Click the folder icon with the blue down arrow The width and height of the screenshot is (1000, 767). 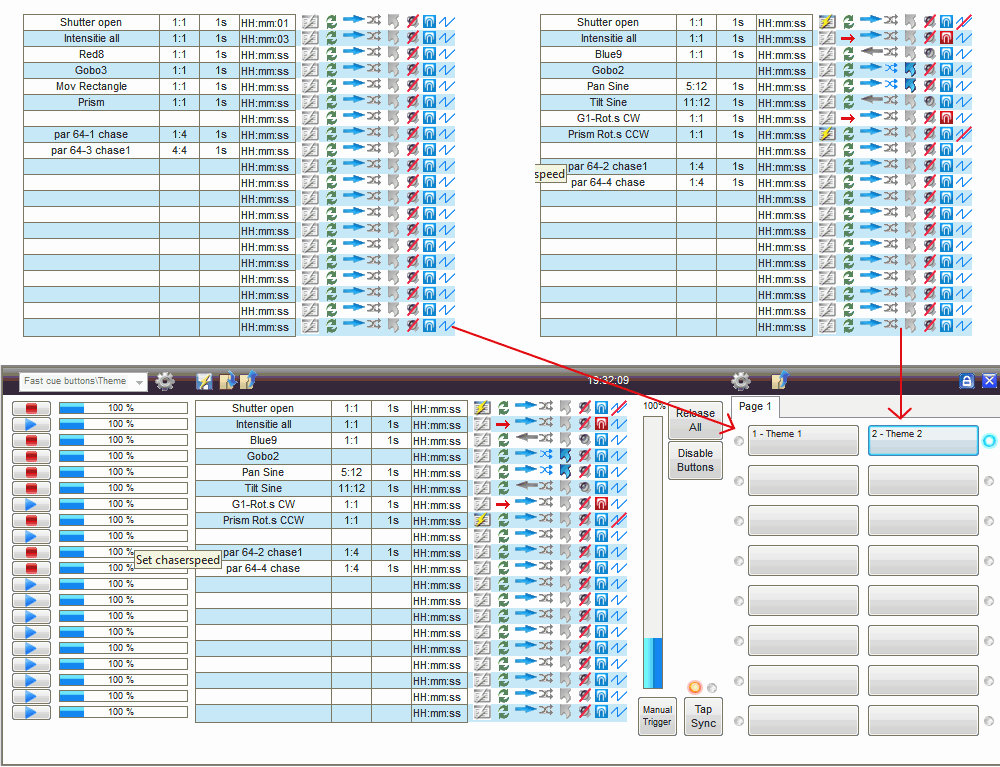228,381
